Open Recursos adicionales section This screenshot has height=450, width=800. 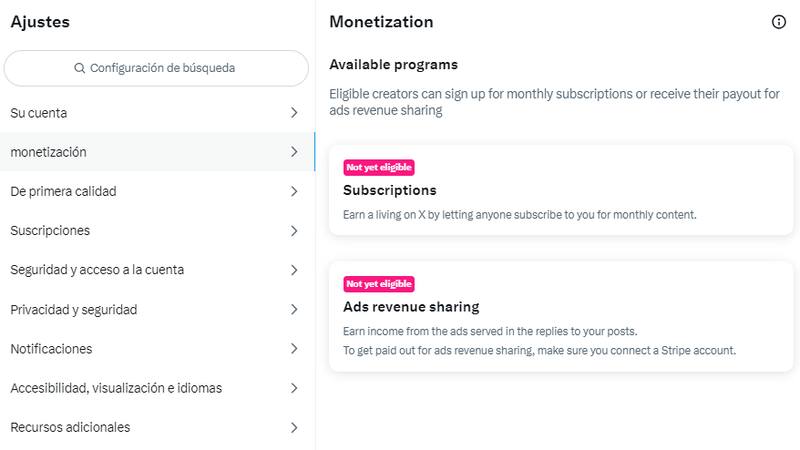coord(70,427)
